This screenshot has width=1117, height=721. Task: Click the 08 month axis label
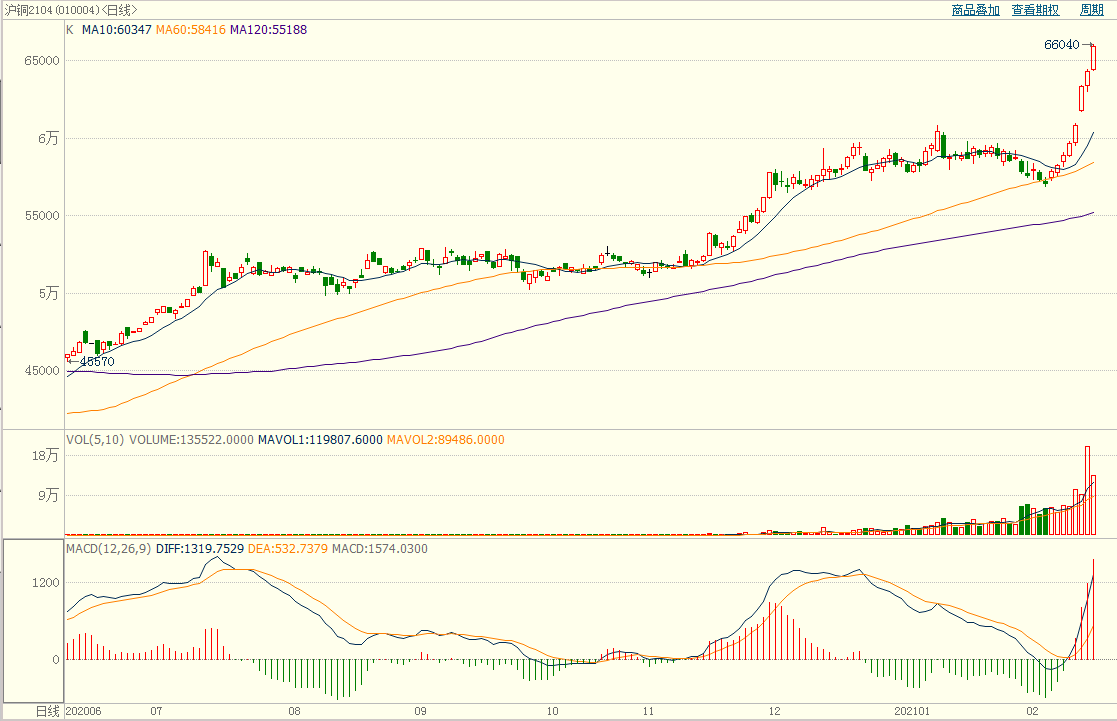(295, 712)
